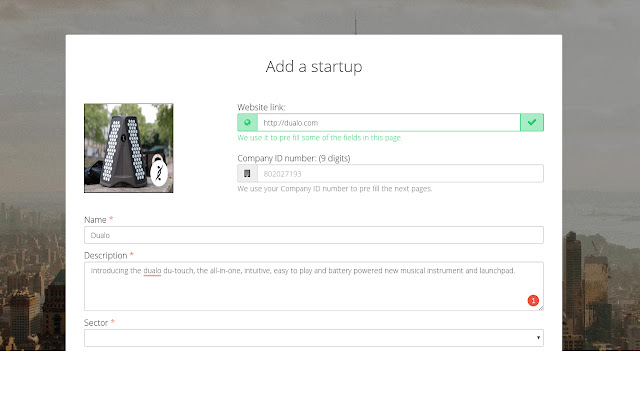This screenshot has height=400, width=640.
Task: Click the startup logo image
Action: (129, 147)
